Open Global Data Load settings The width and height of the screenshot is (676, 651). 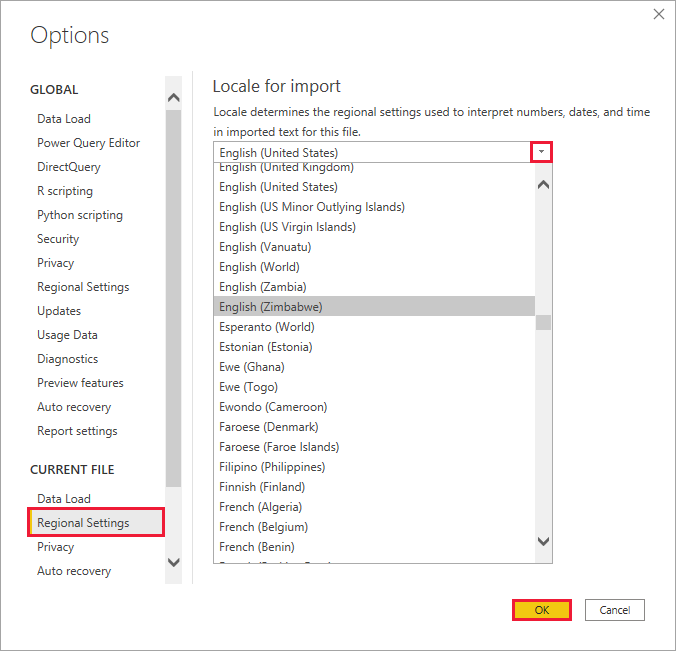tap(64, 119)
